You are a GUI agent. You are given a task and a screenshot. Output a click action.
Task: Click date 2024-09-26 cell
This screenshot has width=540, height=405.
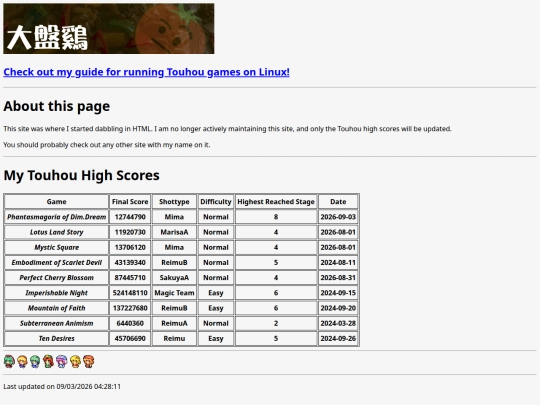338,338
